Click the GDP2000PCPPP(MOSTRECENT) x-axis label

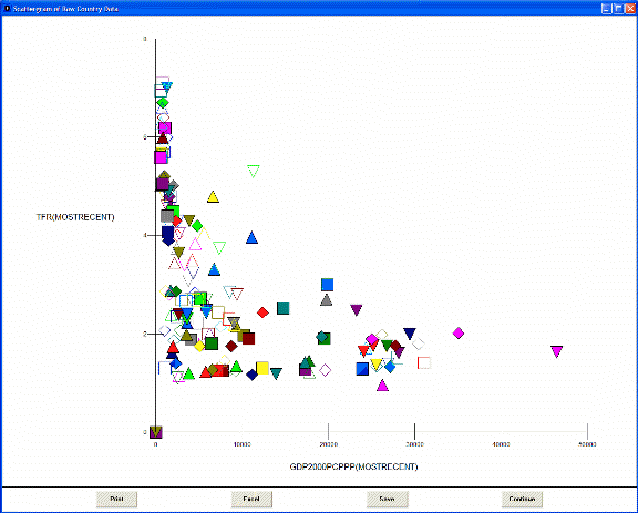pos(354,467)
